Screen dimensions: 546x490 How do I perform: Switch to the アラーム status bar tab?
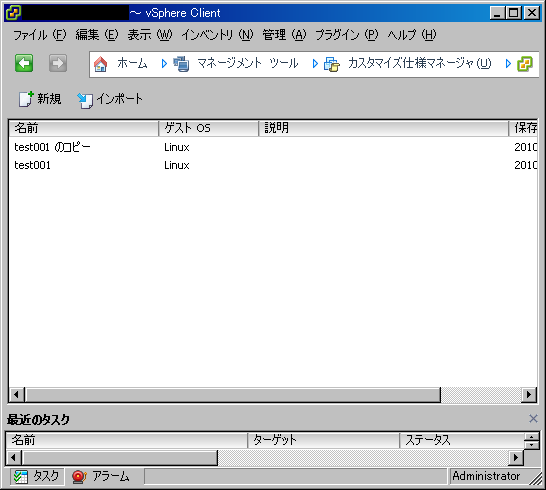(x=101, y=476)
